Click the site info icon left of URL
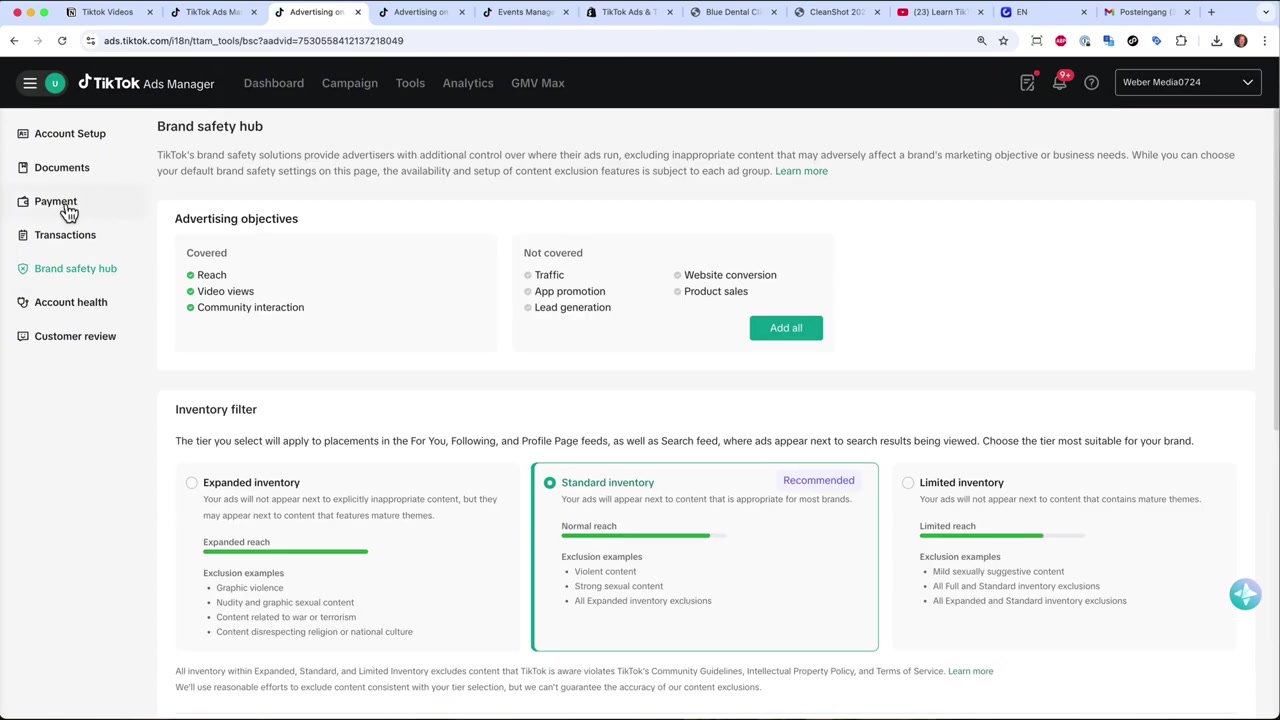The height and width of the screenshot is (720, 1280). click(90, 41)
